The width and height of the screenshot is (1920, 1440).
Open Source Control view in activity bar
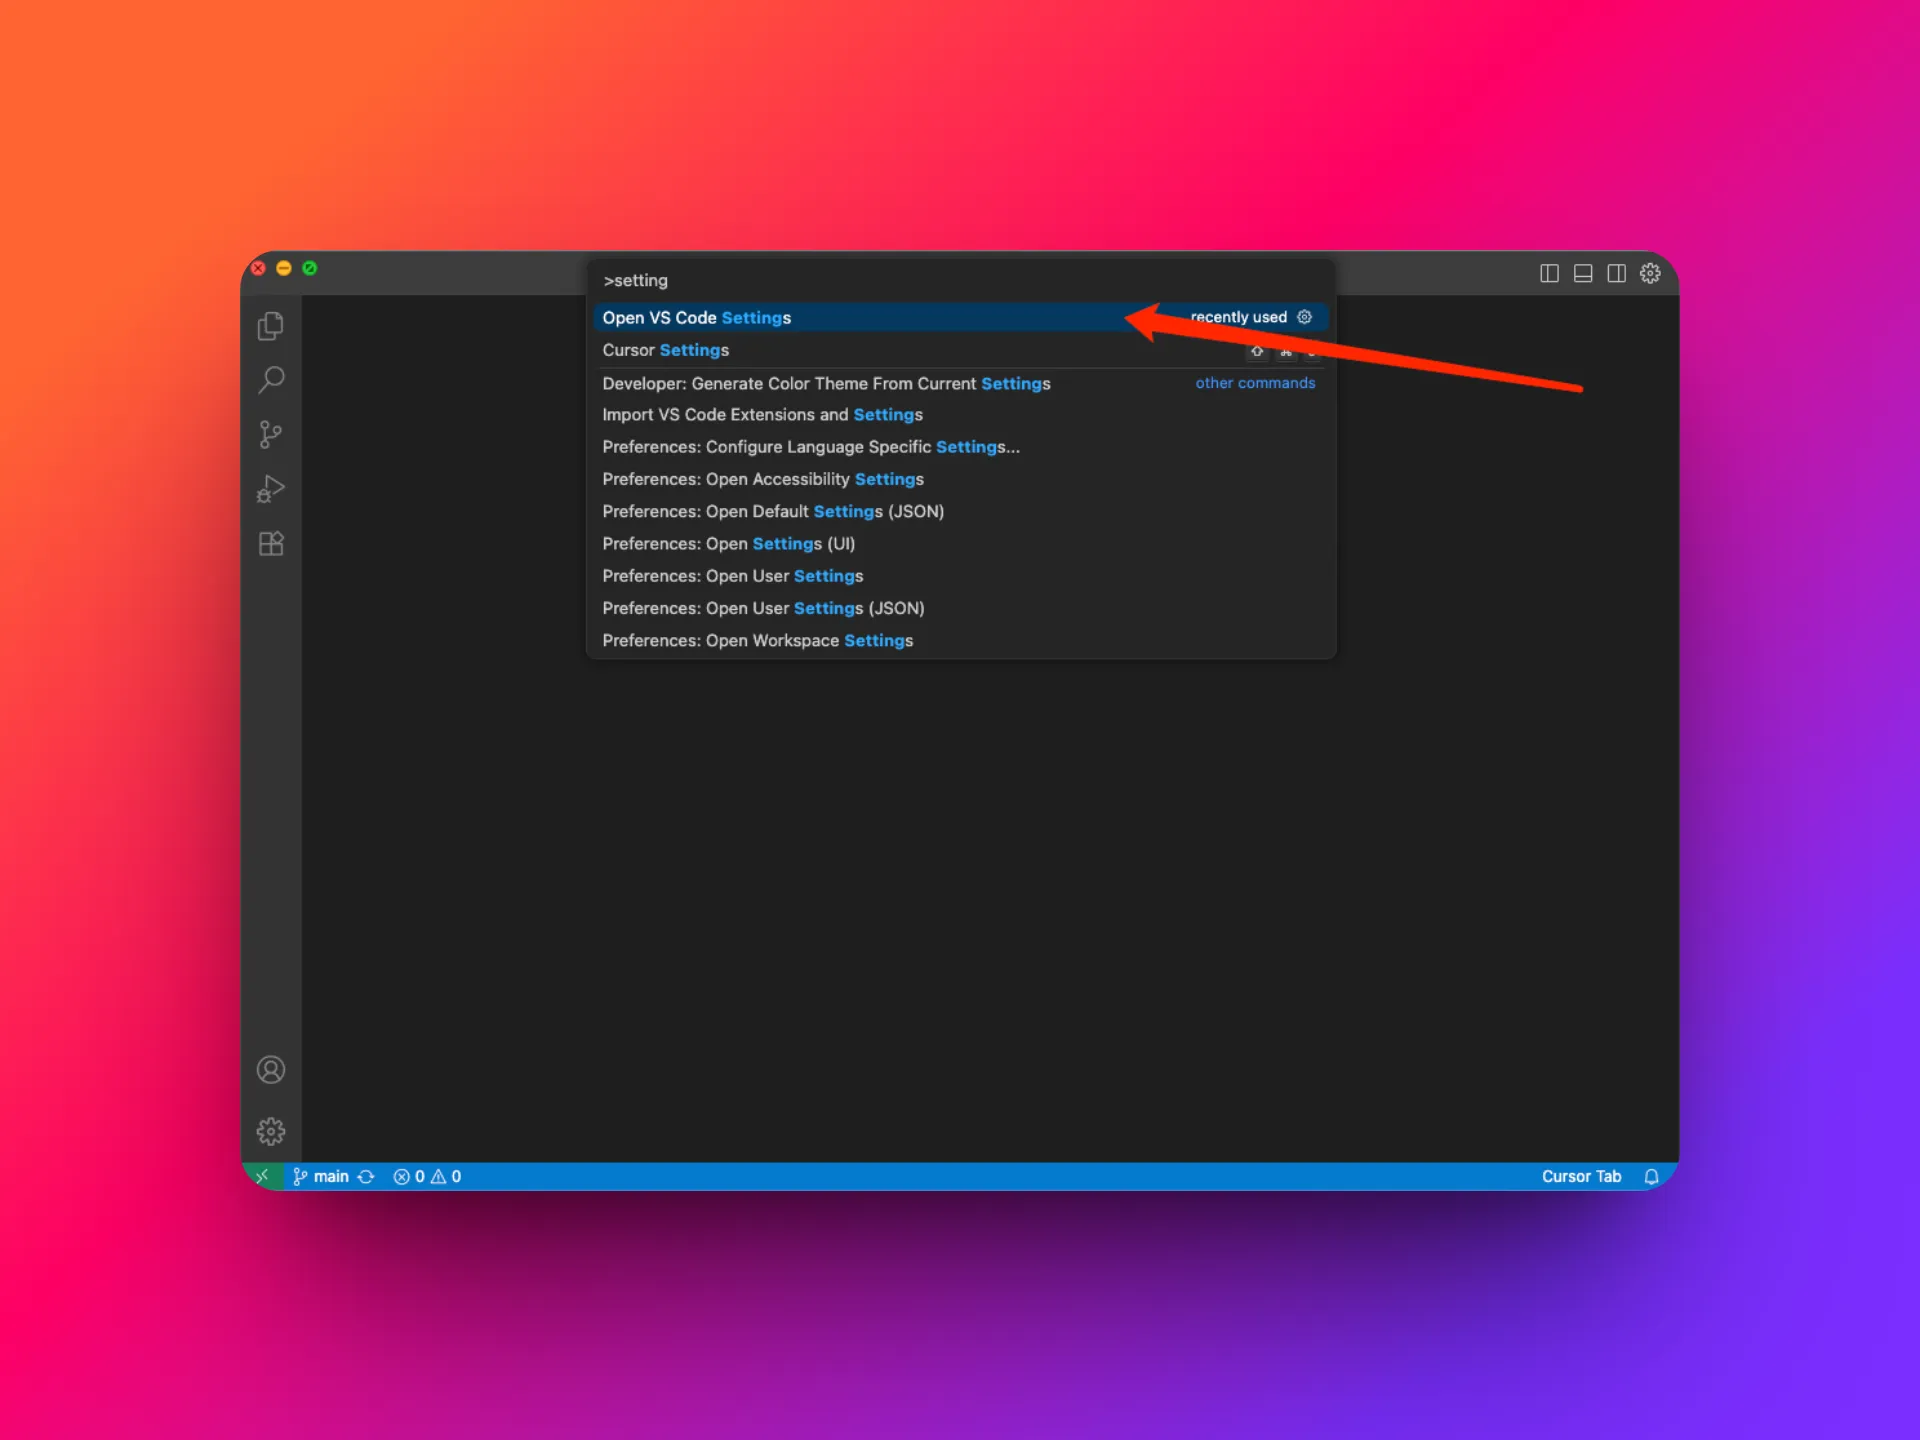[271, 434]
